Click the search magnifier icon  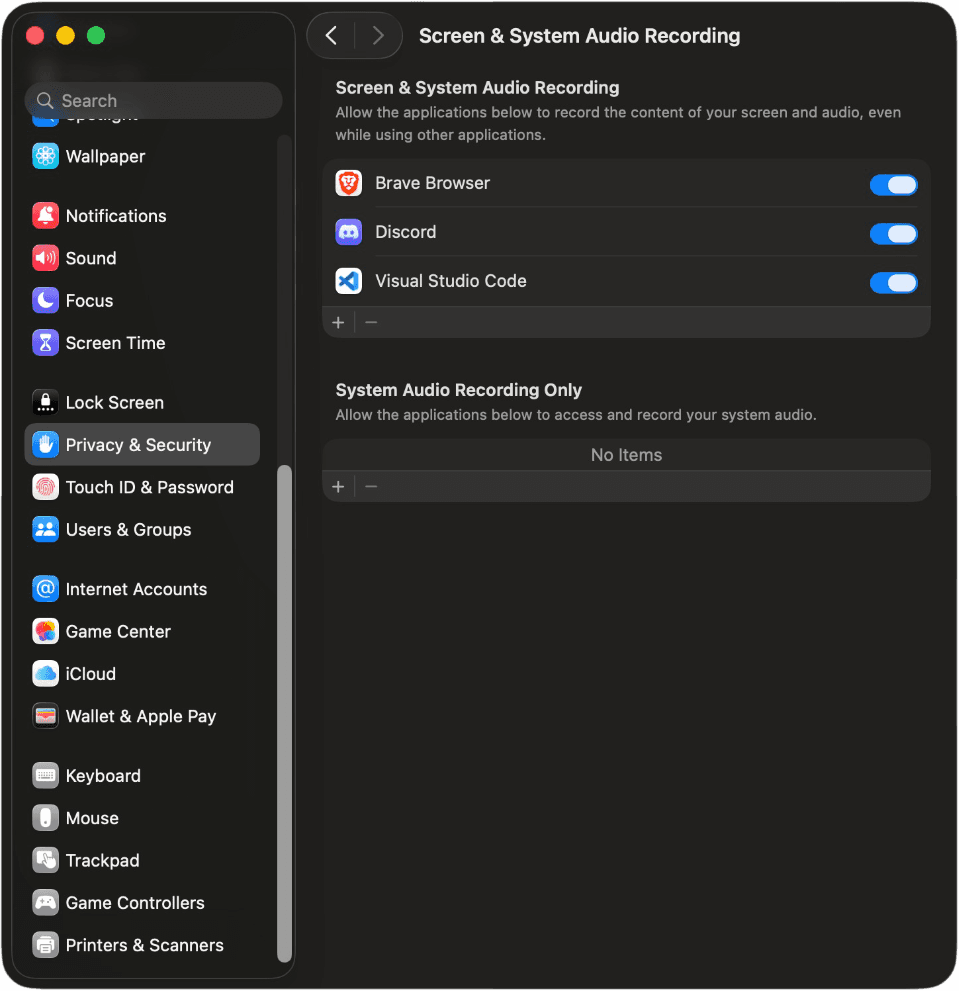coord(44,100)
